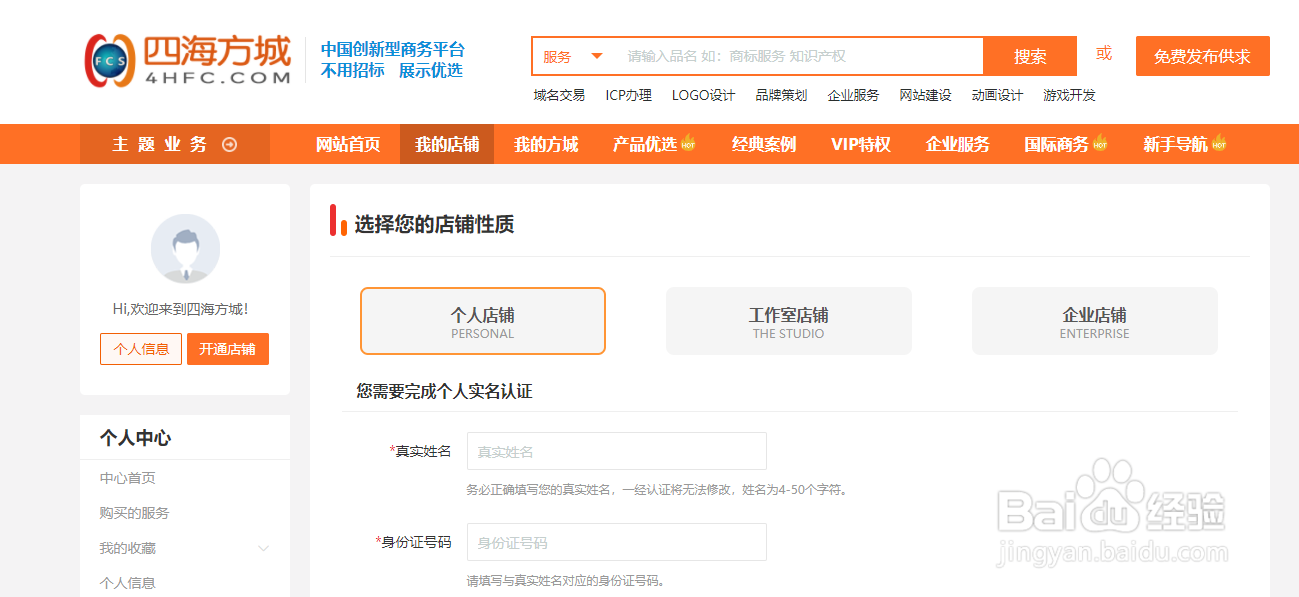Click the 企业服务 link under the search box
This screenshot has width=1299, height=597.
853,95
